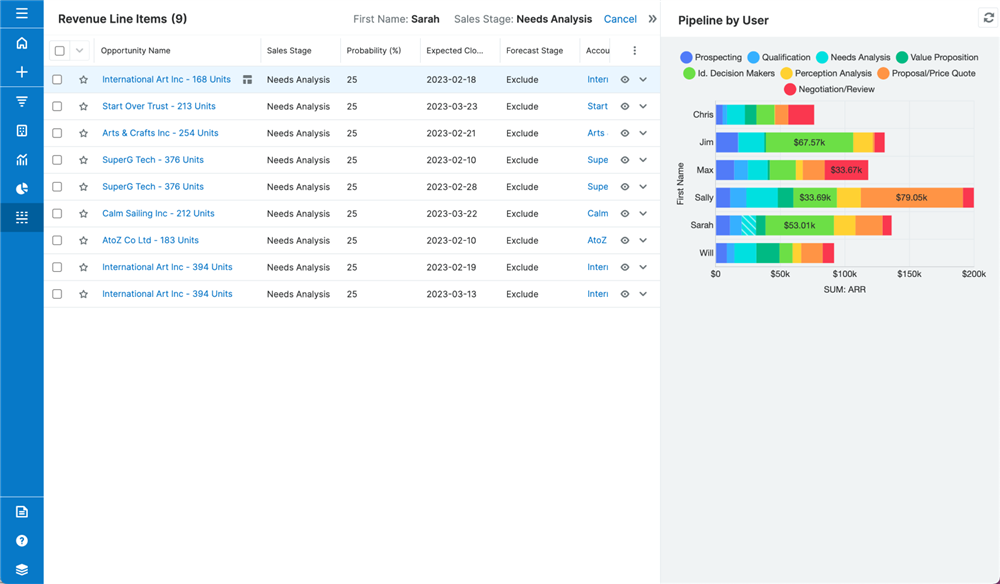Image resolution: width=1000 pixels, height=584 pixels.
Task: Toggle the select-all checkbox in table header
Action: tap(59, 51)
